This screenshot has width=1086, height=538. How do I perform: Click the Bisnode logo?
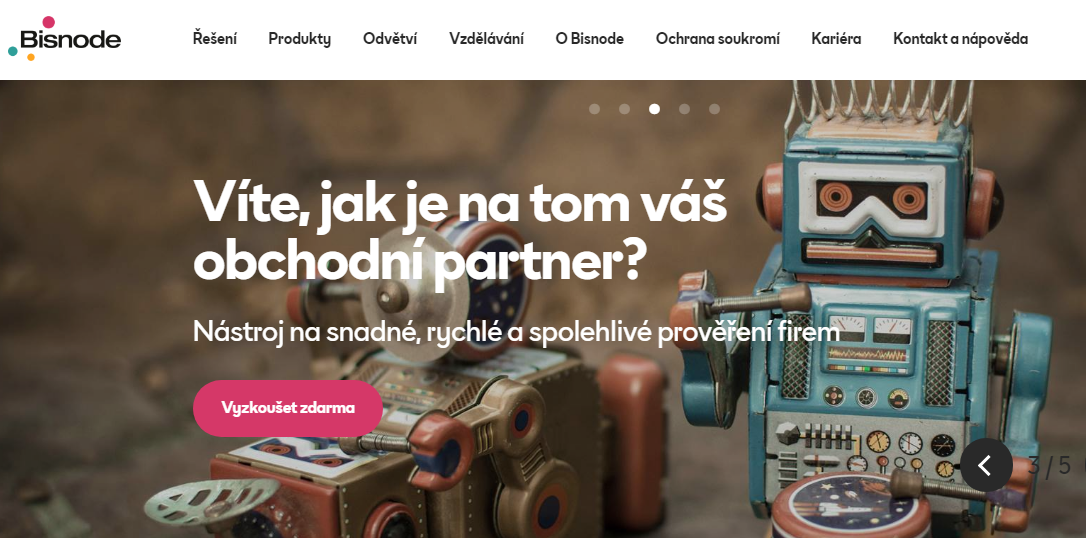pyautogui.click(x=64, y=39)
